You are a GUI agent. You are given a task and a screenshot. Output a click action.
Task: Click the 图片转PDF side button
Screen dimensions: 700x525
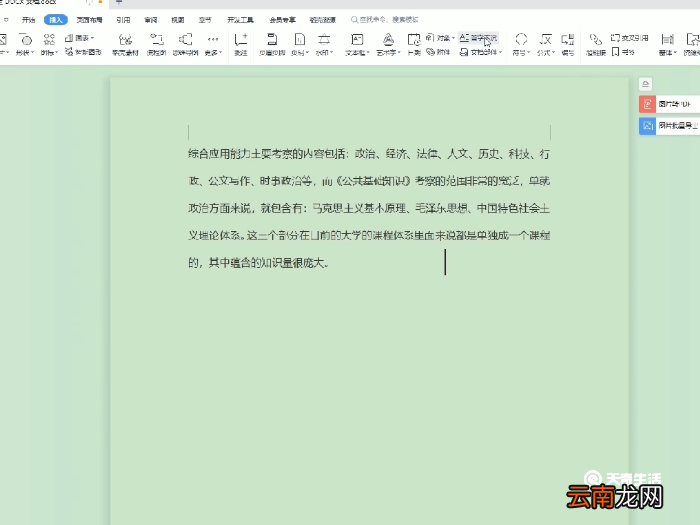[x=669, y=104]
